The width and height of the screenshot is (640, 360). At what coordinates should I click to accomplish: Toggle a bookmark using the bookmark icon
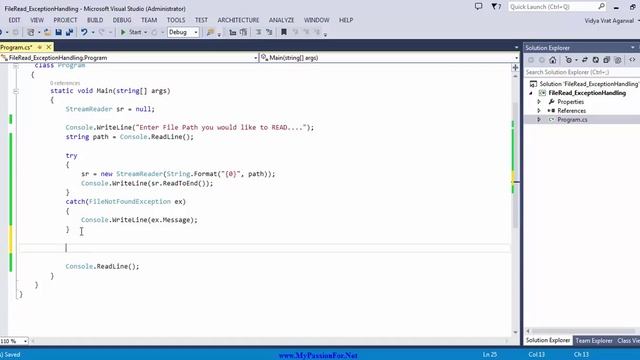point(284,32)
